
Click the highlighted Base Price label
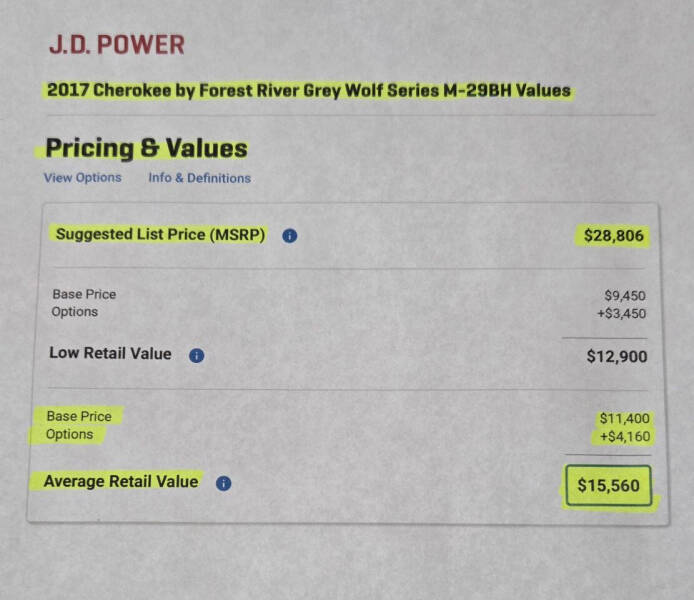coord(79,416)
